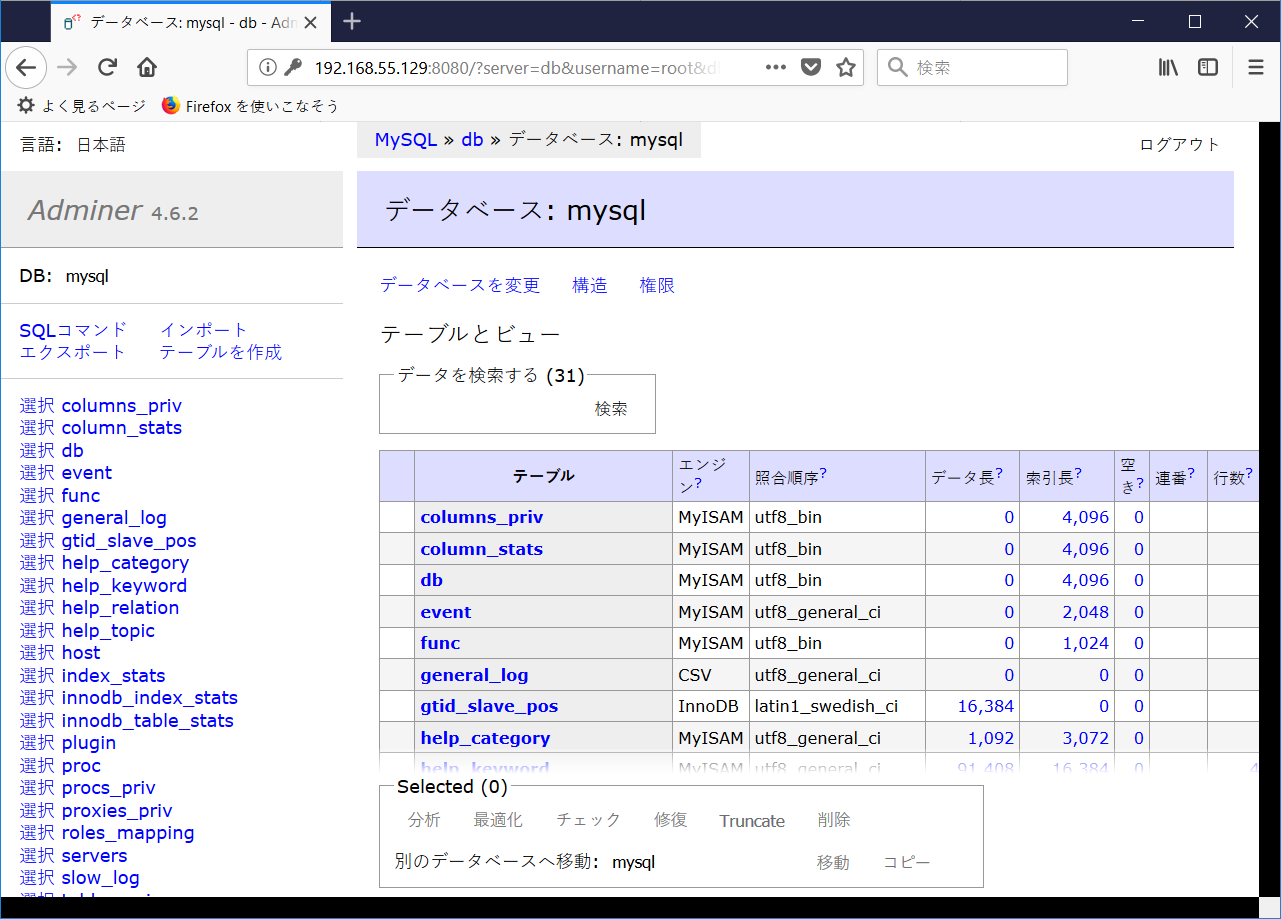The width and height of the screenshot is (1281, 919).
Task: Open the 言語 language dropdown
Action: (x=103, y=144)
